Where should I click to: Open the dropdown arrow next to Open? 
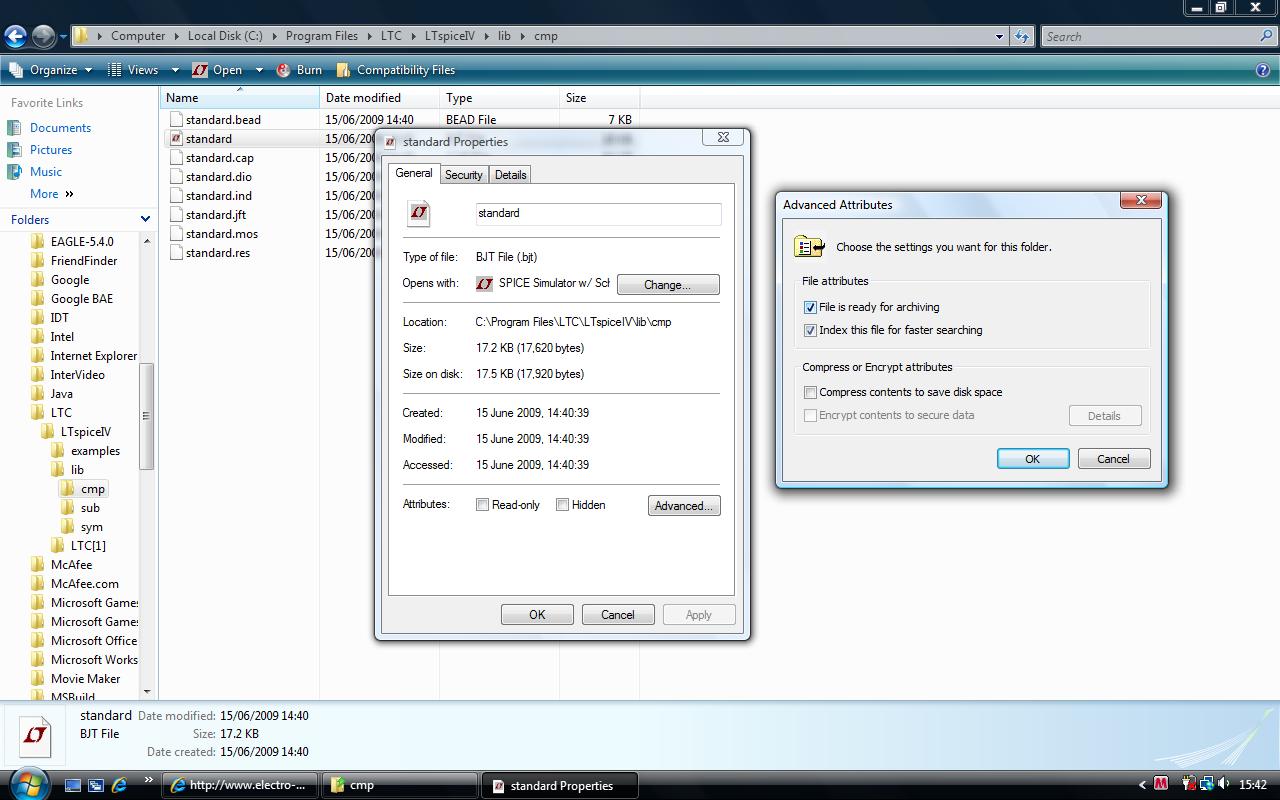(x=259, y=70)
